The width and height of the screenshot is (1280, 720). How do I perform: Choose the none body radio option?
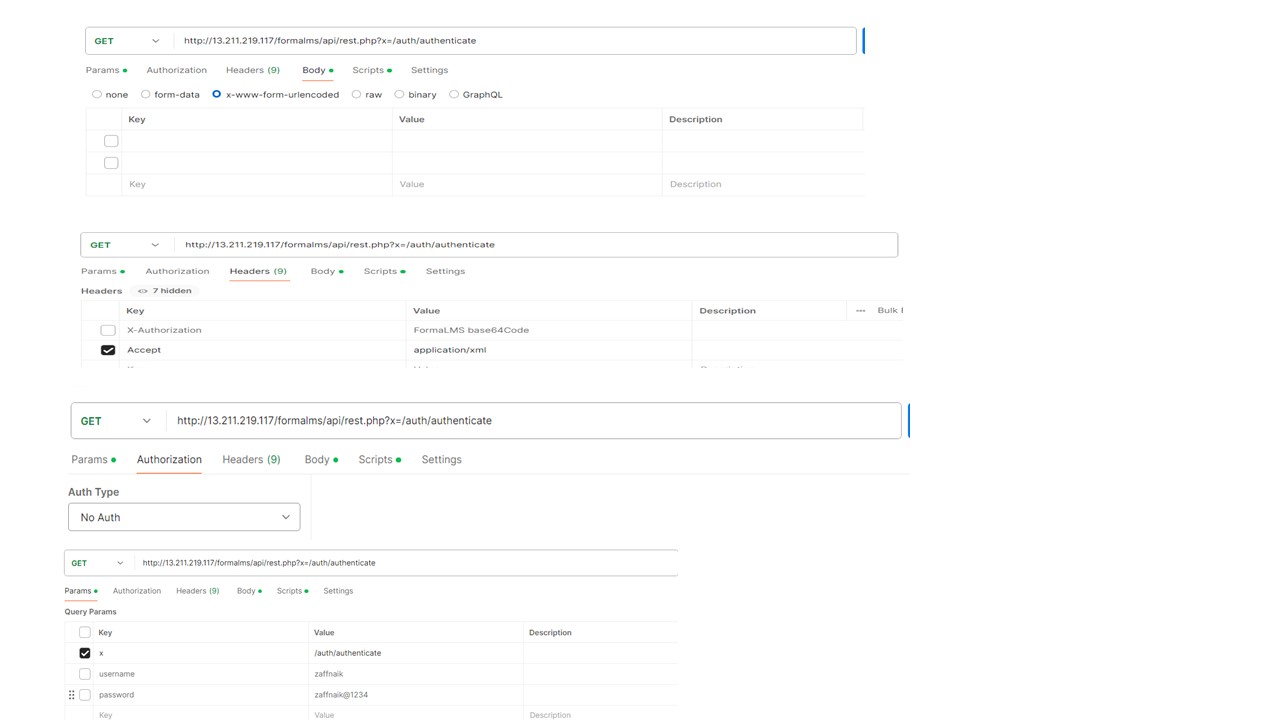click(97, 95)
